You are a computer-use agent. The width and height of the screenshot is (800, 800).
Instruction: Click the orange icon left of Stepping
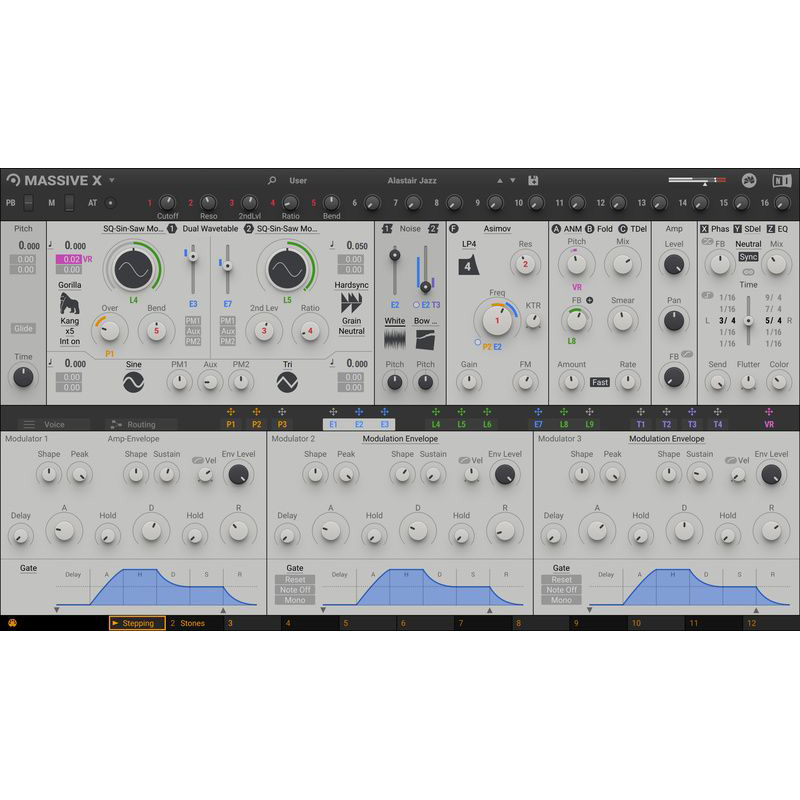coord(12,623)
